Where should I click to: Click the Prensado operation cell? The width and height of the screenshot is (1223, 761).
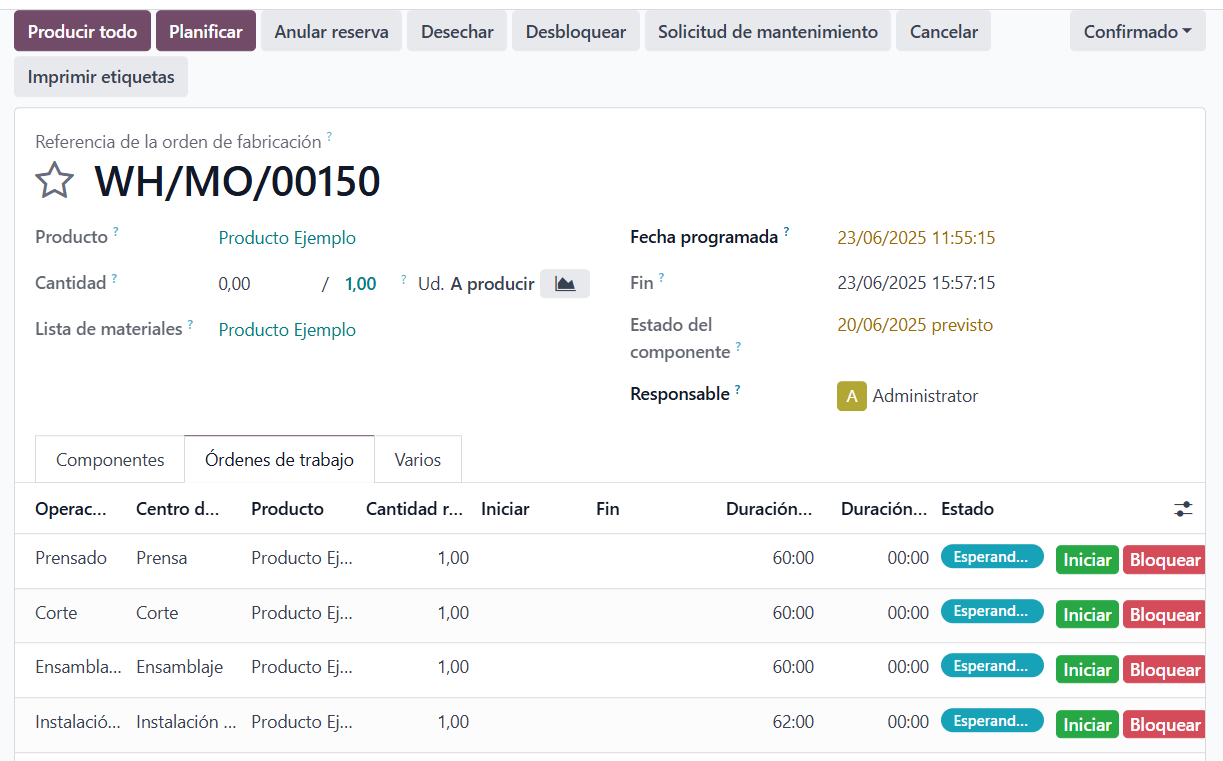71,558
